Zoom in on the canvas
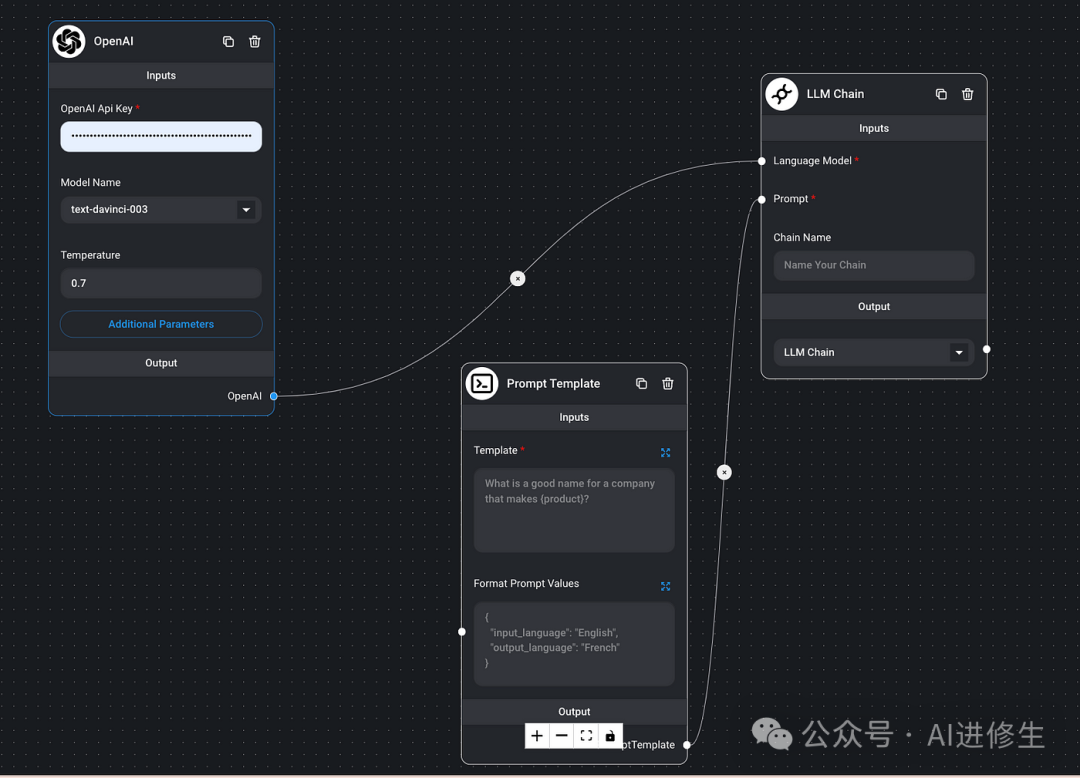Image resolution: width=1080 pixels, height=778 pixels. 537,736
